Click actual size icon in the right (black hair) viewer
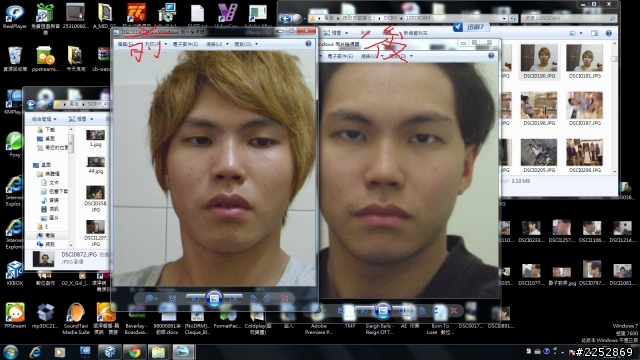Image resolution: width=640 pixels, height=360 pixels. 341,311
